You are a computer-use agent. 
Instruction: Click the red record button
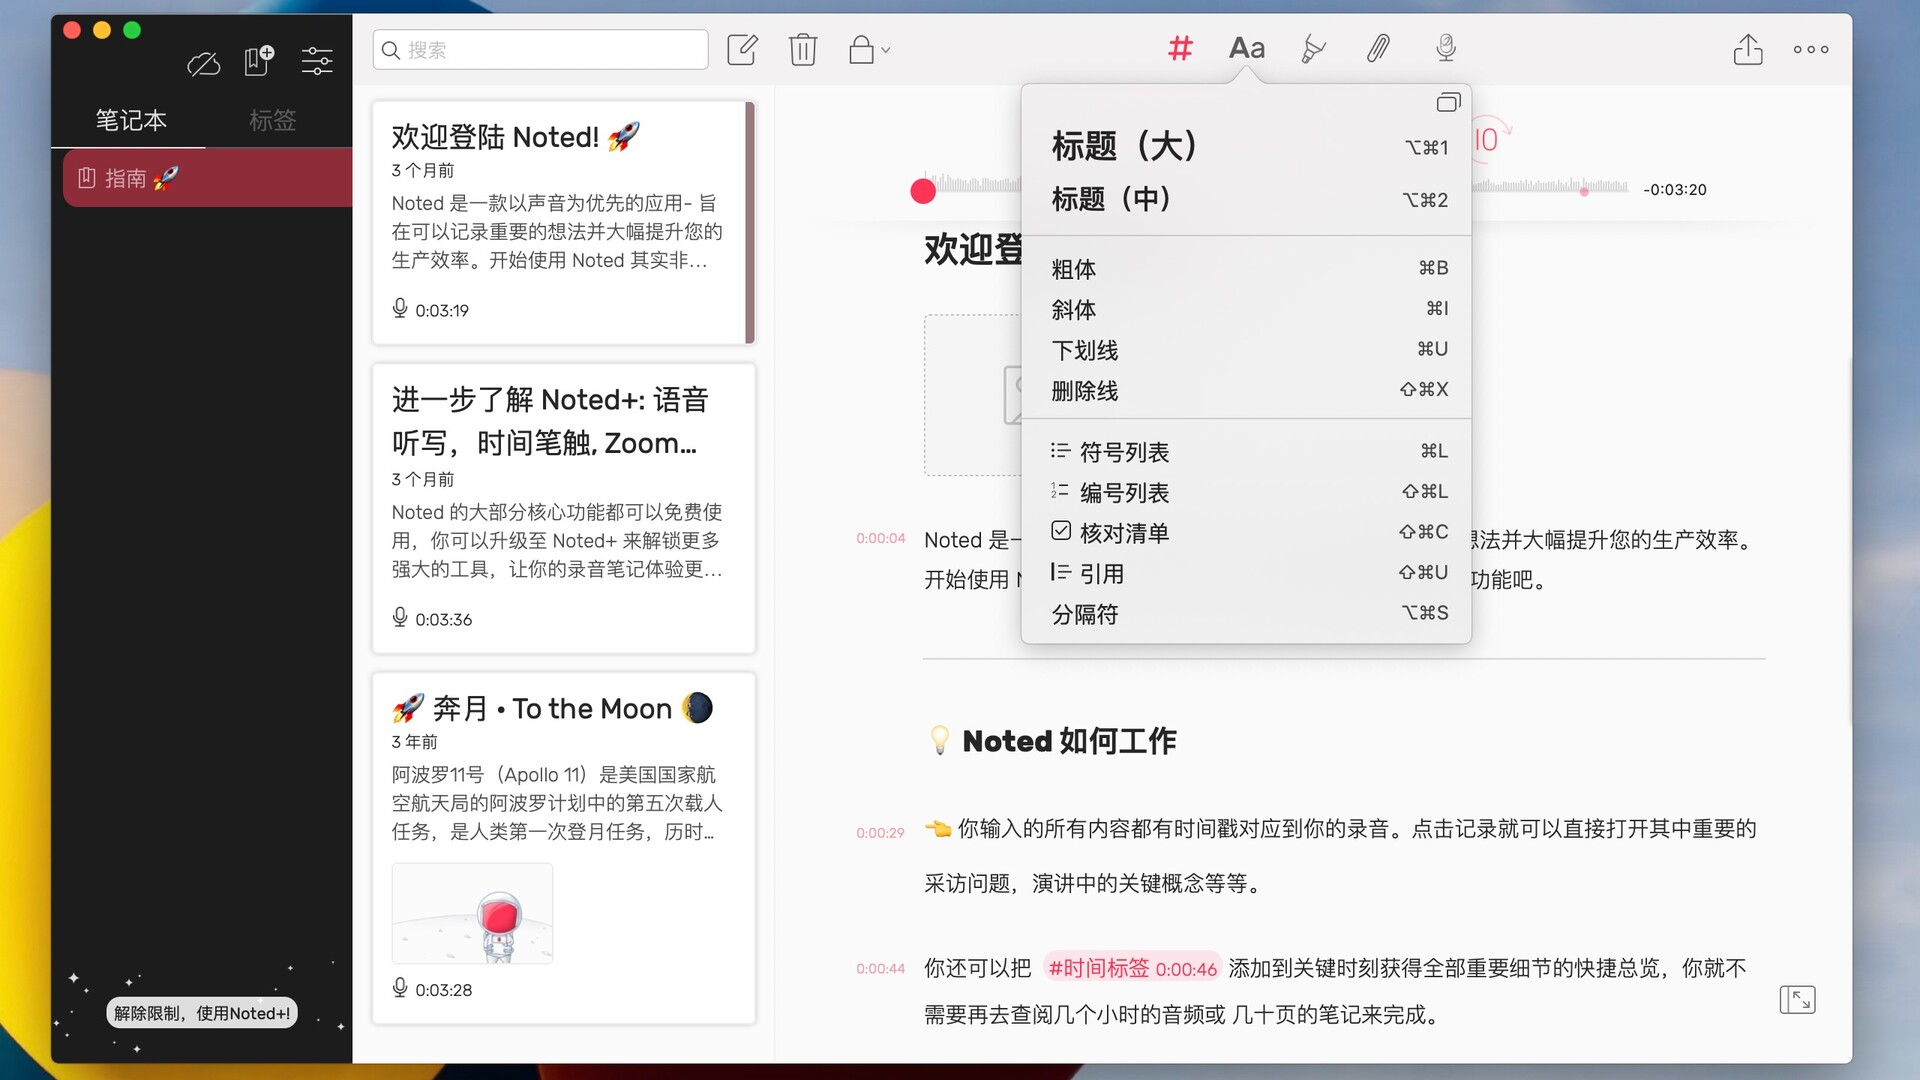[923, 190]
